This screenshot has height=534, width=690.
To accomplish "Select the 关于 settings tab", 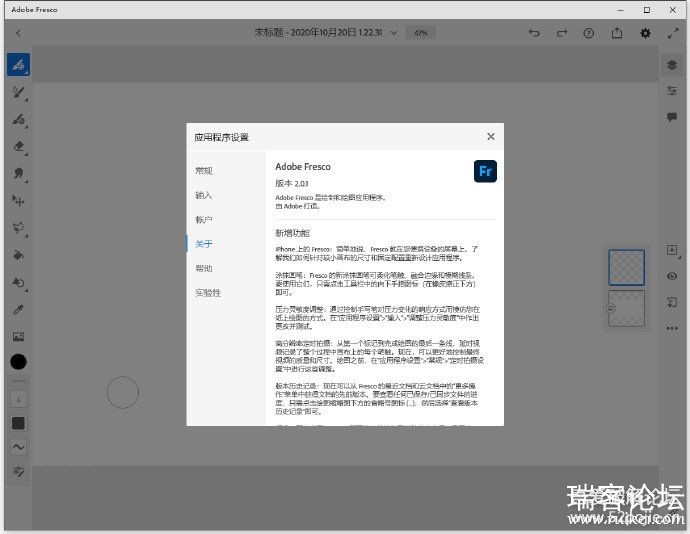I will pos(204,244).
